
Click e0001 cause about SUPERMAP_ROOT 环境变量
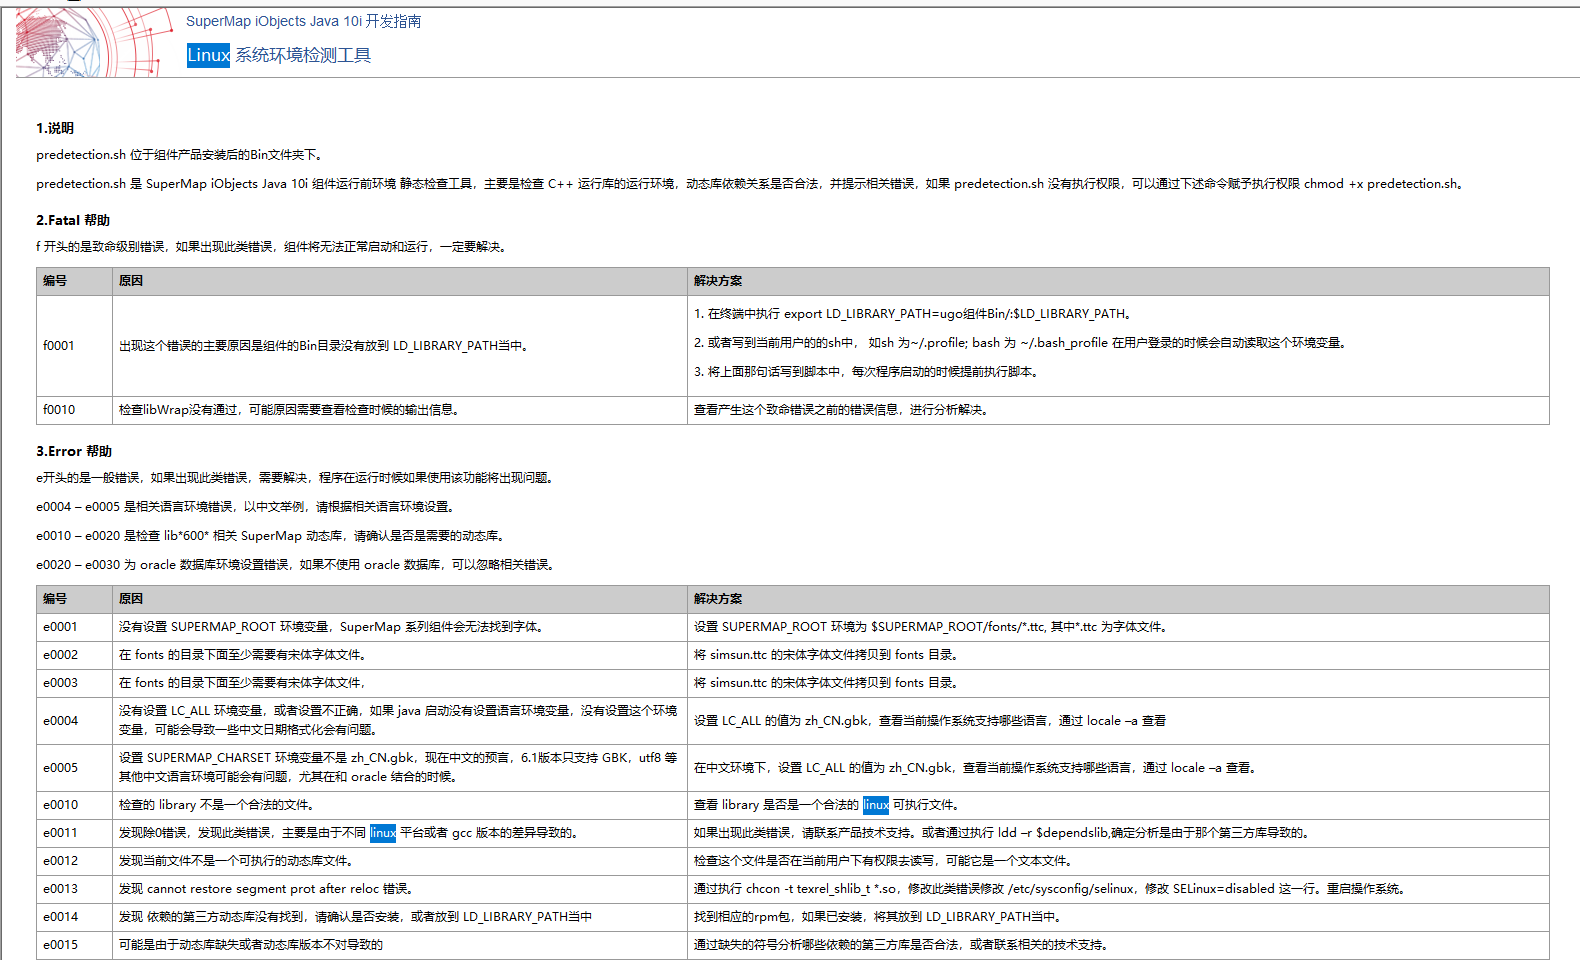(333, 627)
